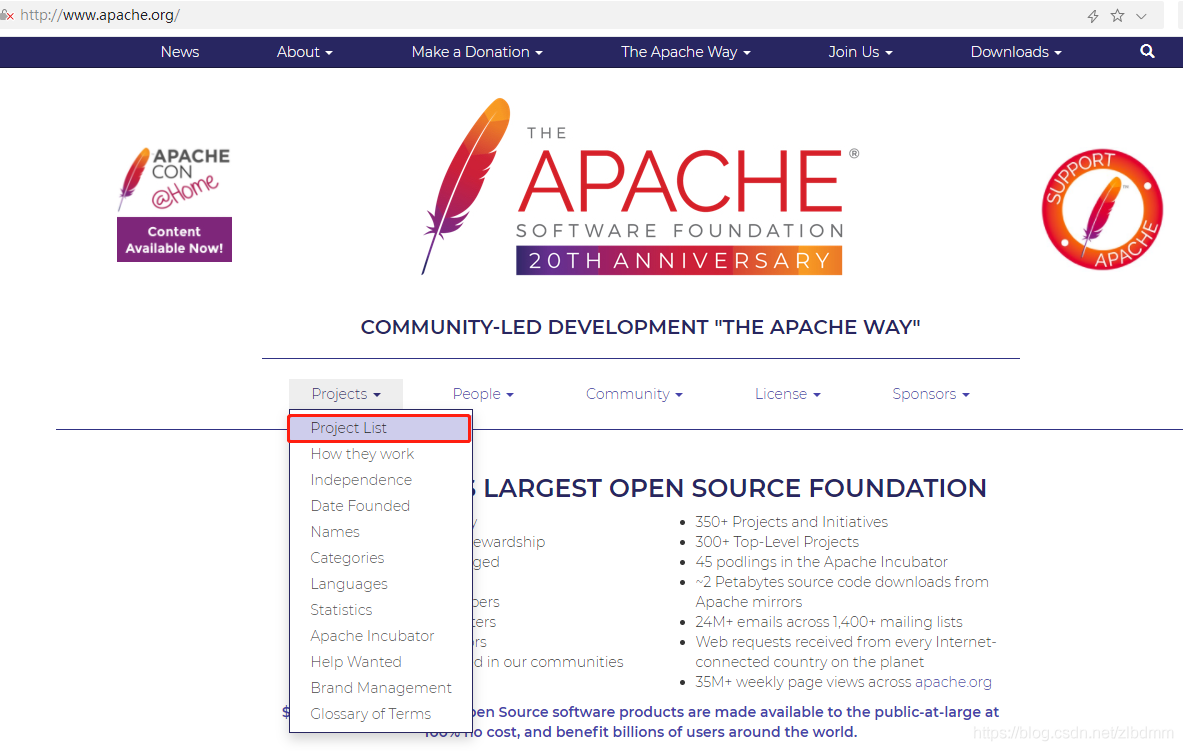Click 300+ Top-Level Projects text
The width and height of the screenshot is (1183, 751).
[777, 542]
